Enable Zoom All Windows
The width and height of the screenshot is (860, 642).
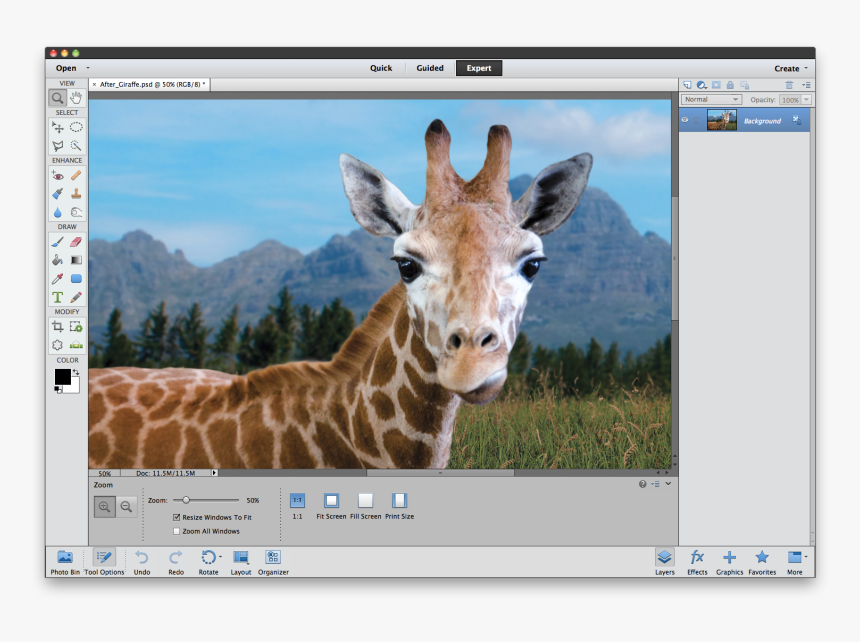pos(176,531)
